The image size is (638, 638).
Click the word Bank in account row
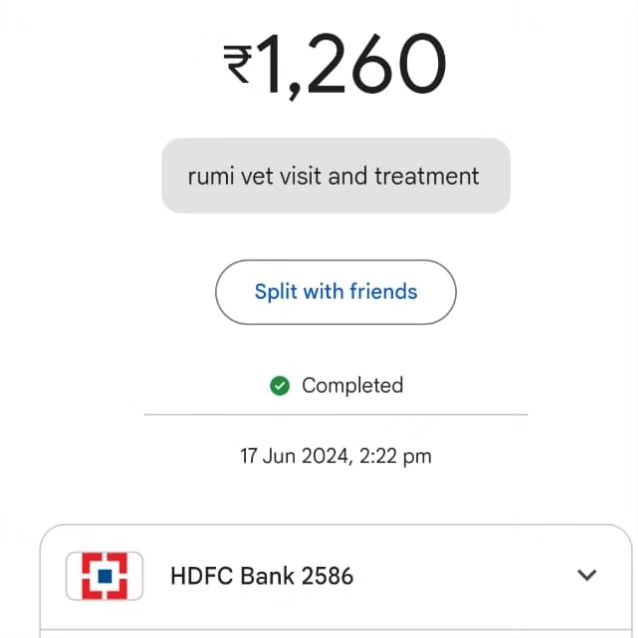pyautogui.click(x=264, y=576)
